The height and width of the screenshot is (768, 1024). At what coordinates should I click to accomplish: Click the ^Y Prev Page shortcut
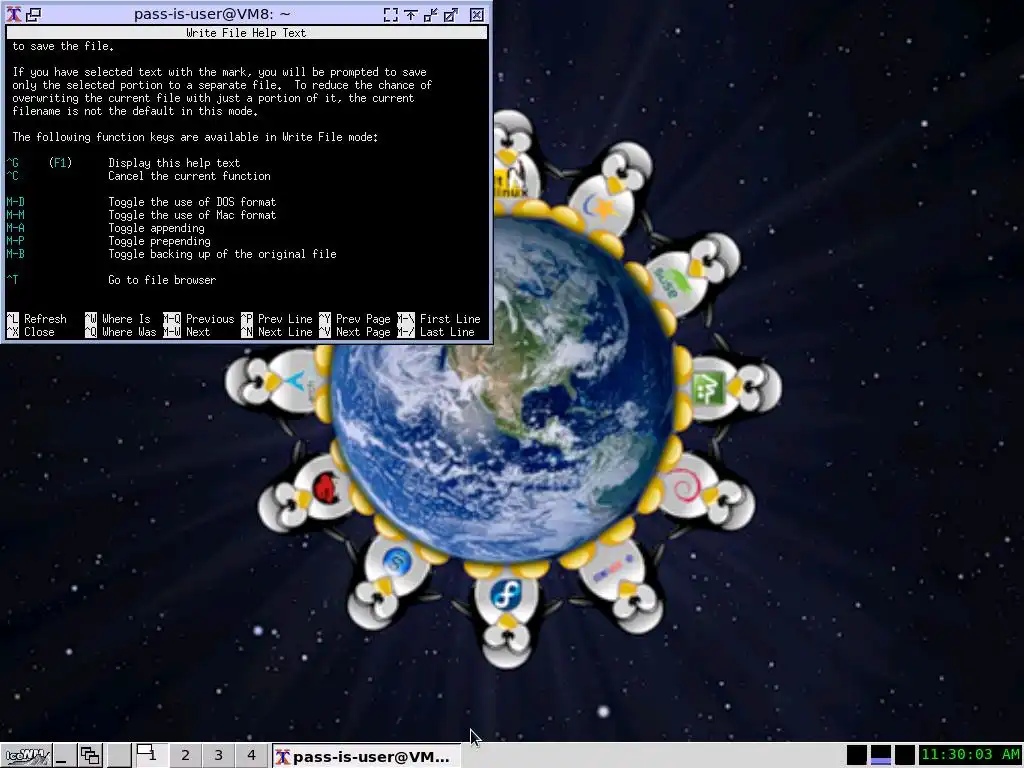point(355,319)
